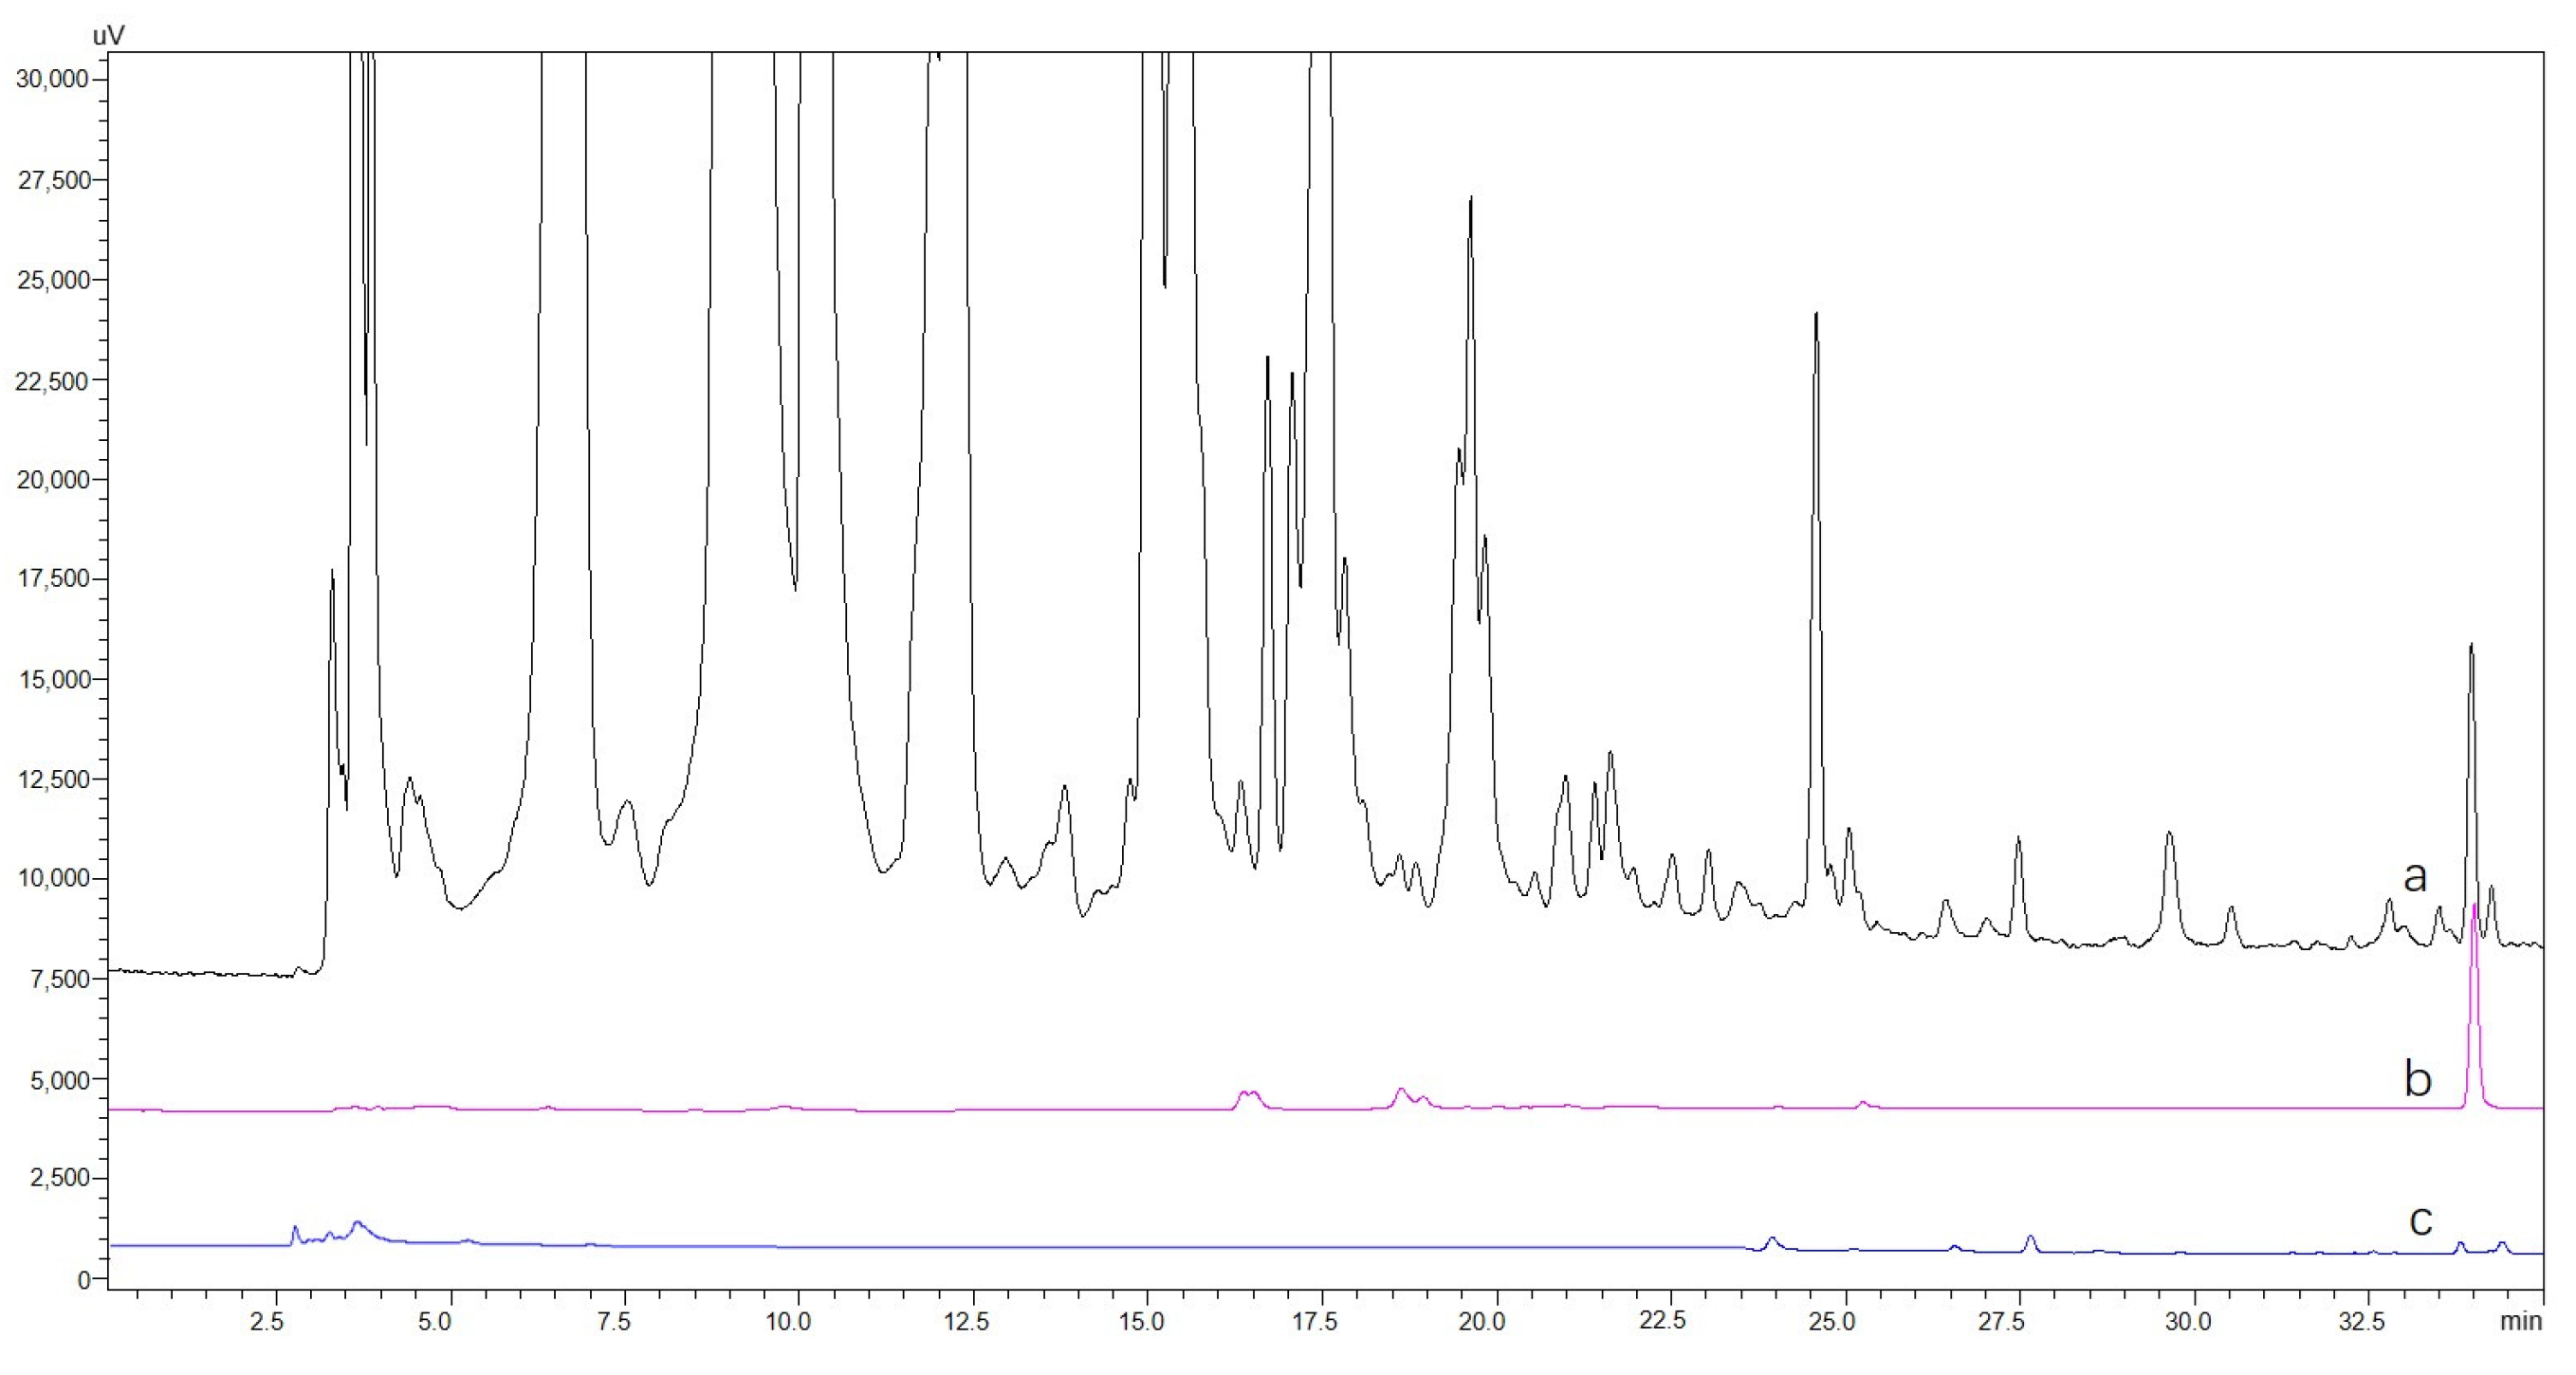Click the black peak tip near 24.6 min
Image resolution: width=2576 pixels, height=1375 pixels.
click(x=1816, y=318)
